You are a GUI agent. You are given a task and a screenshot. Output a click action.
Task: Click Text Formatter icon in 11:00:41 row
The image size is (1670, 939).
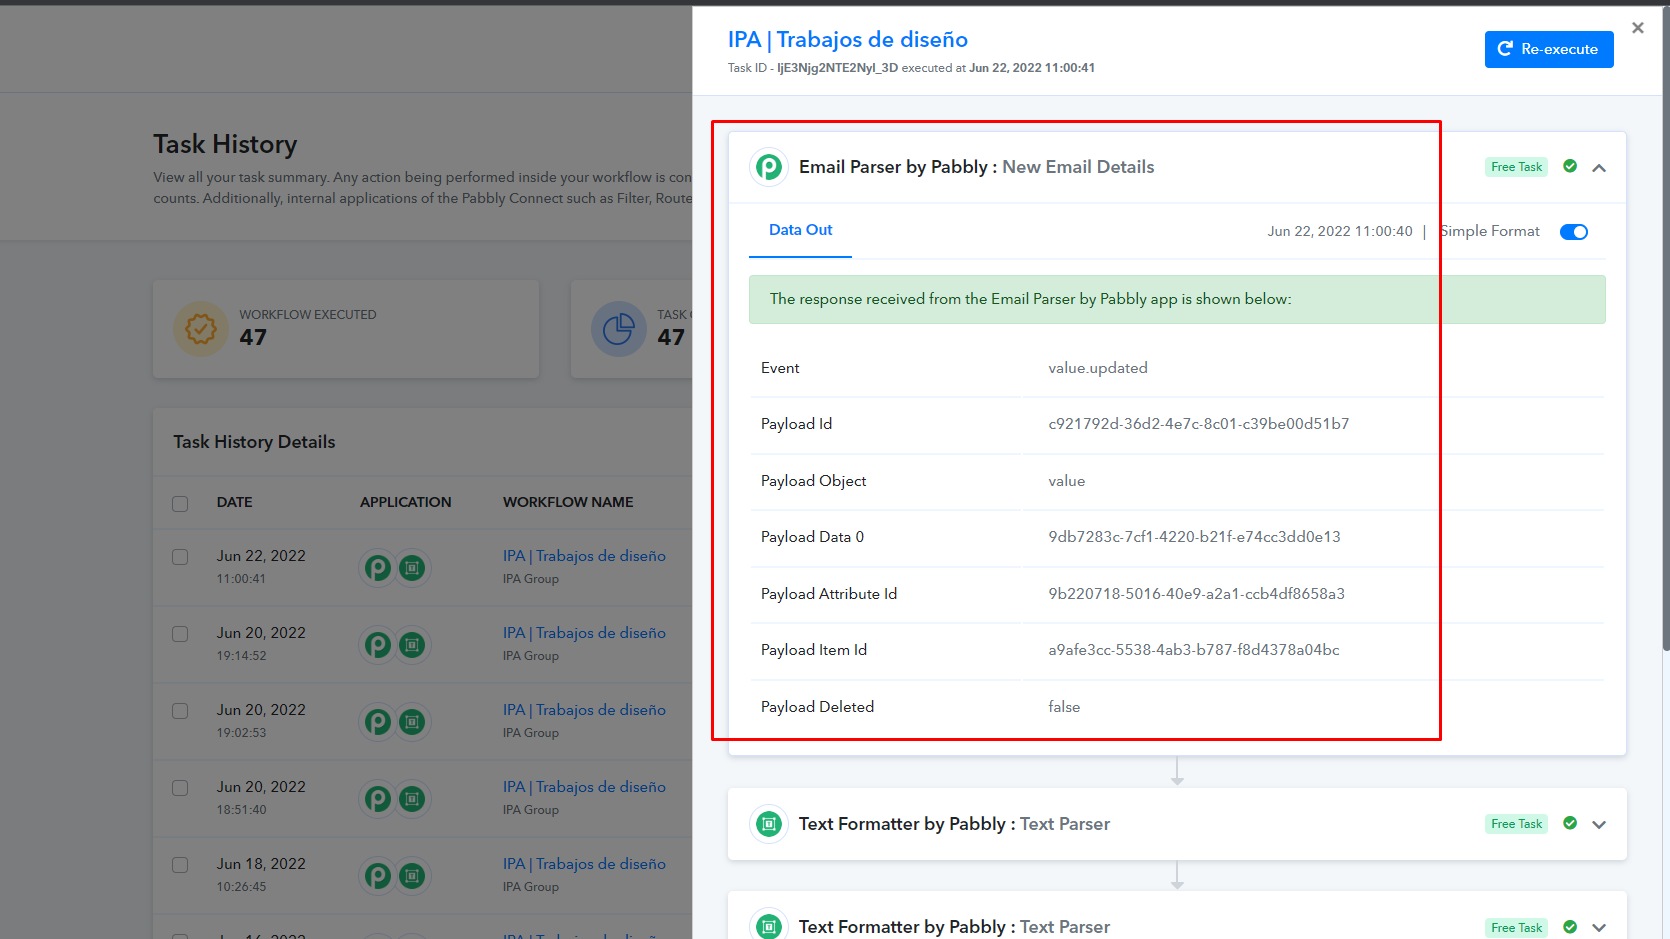[412, 568]
